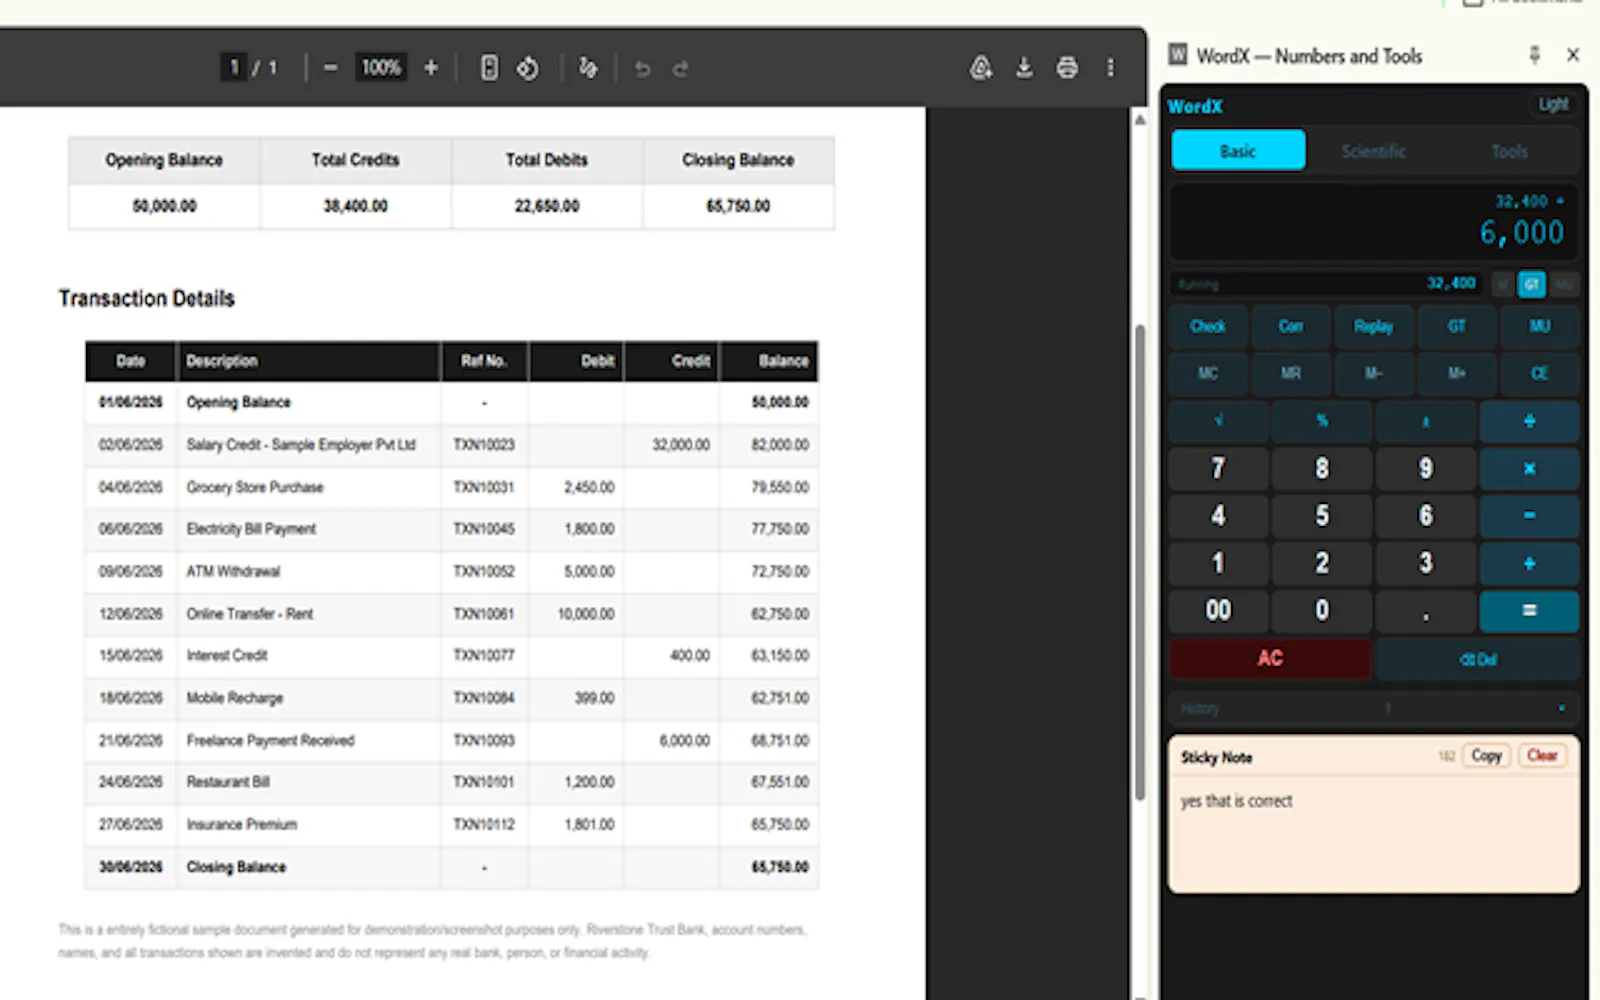
Task: Pin the WordX side panel
Action: pyautogui.click(x=1535, y=55)
